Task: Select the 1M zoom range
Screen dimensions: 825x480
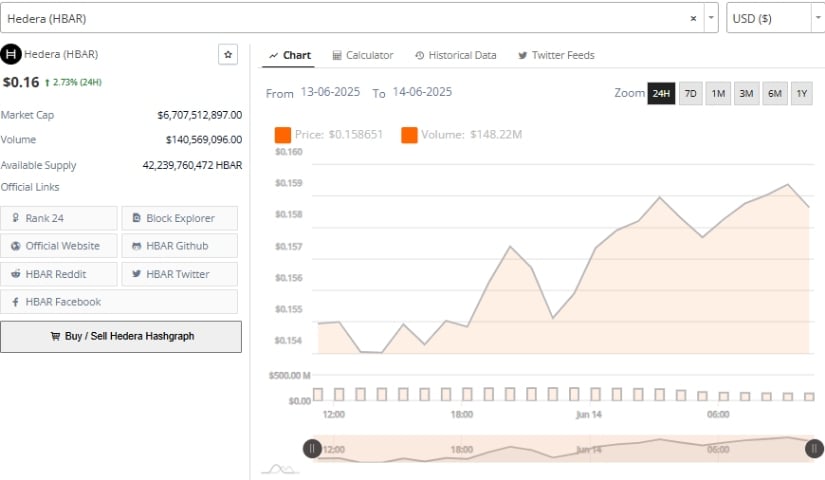Action: [718, 94]
